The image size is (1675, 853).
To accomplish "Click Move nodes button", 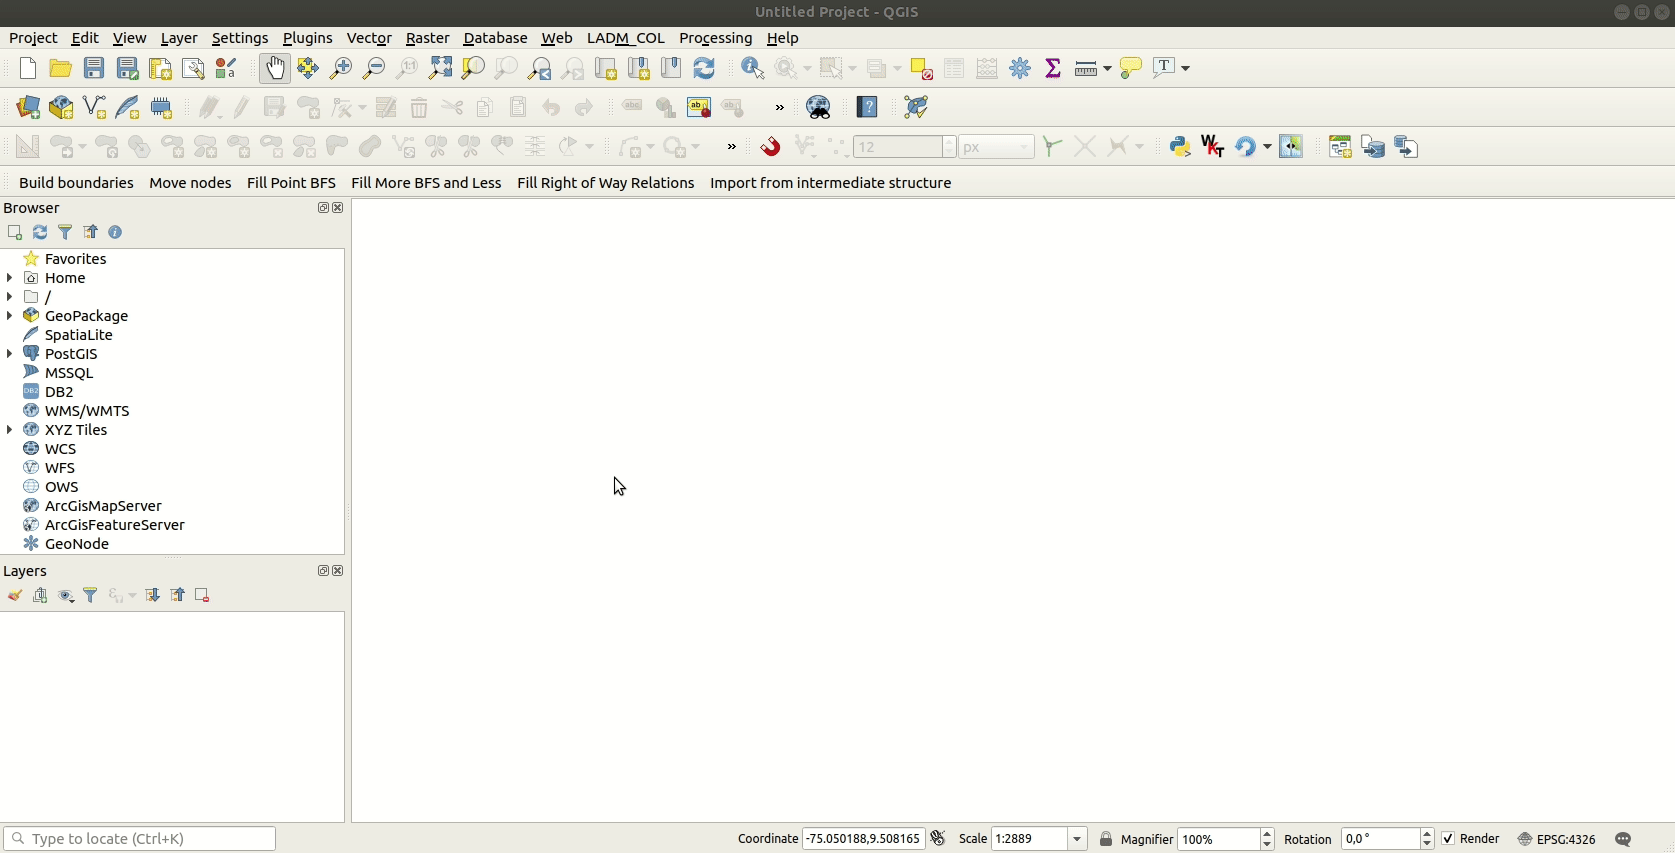I will (190, 183).
